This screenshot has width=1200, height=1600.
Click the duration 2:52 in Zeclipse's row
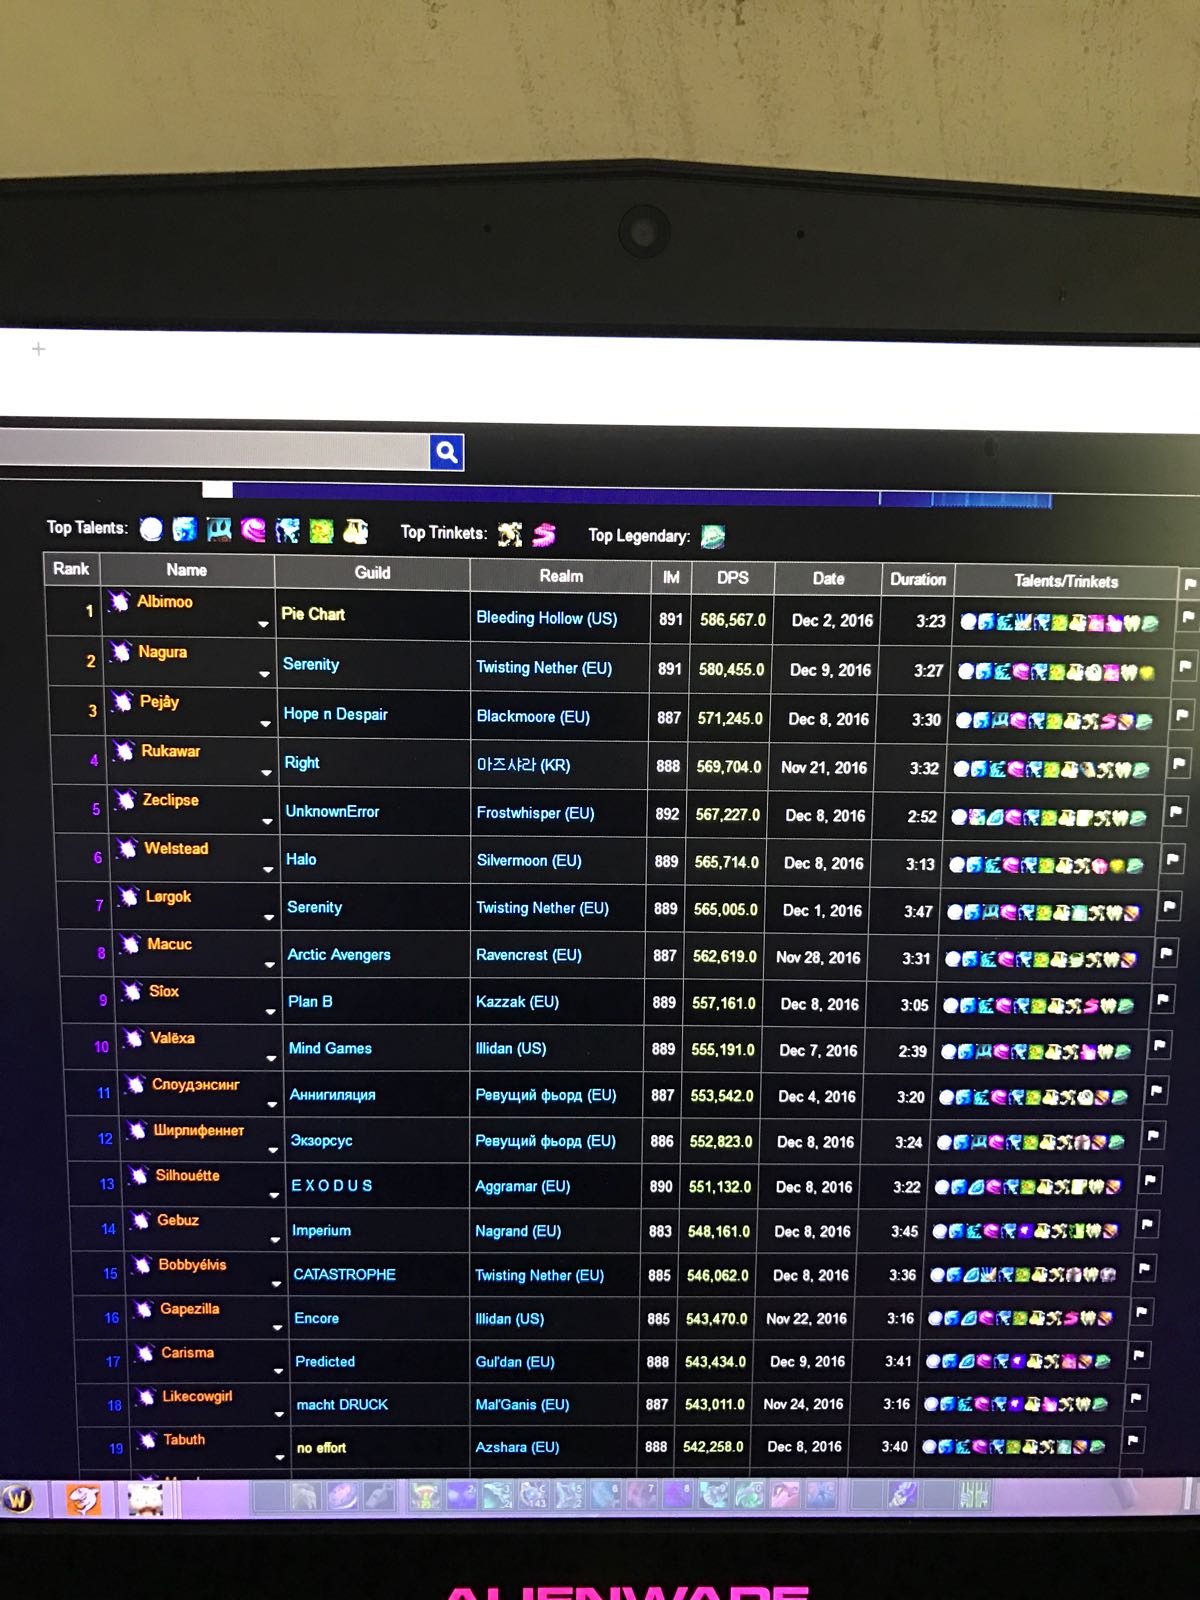pyautogui.click(x=922, y=816)
